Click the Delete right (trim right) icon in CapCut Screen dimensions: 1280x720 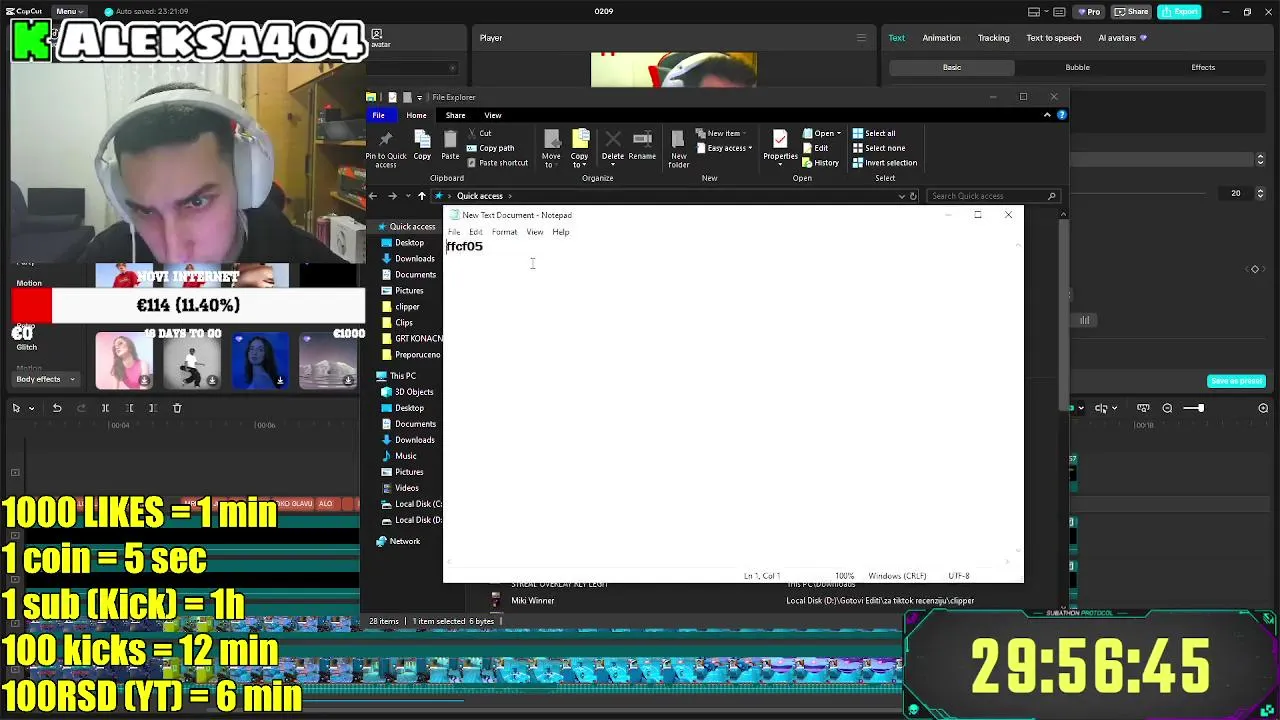[x=153, y=408]
